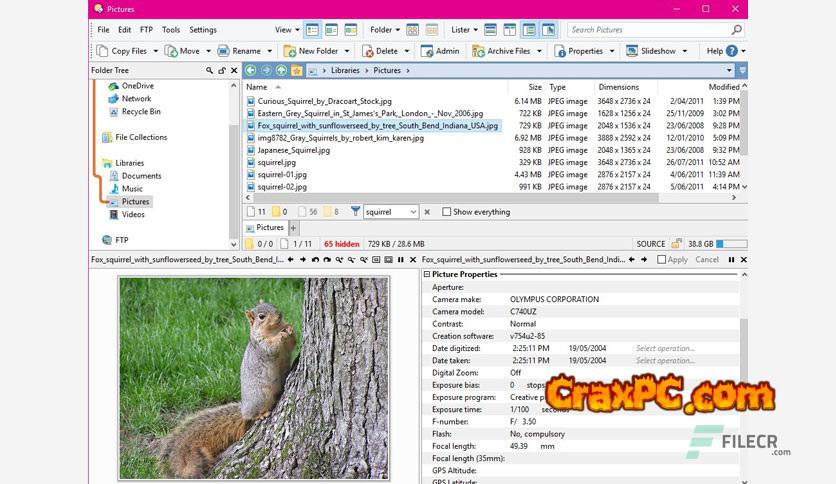Open the Tools menu
Image resolution: width=836 pixels, height=484 pixels.
pos(171,30)
